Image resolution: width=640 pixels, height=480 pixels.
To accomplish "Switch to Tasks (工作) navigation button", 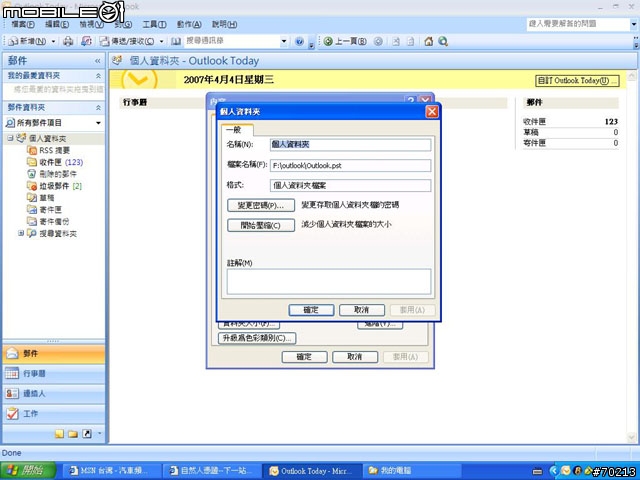I will pyautogui.click(x=53, y=413).
